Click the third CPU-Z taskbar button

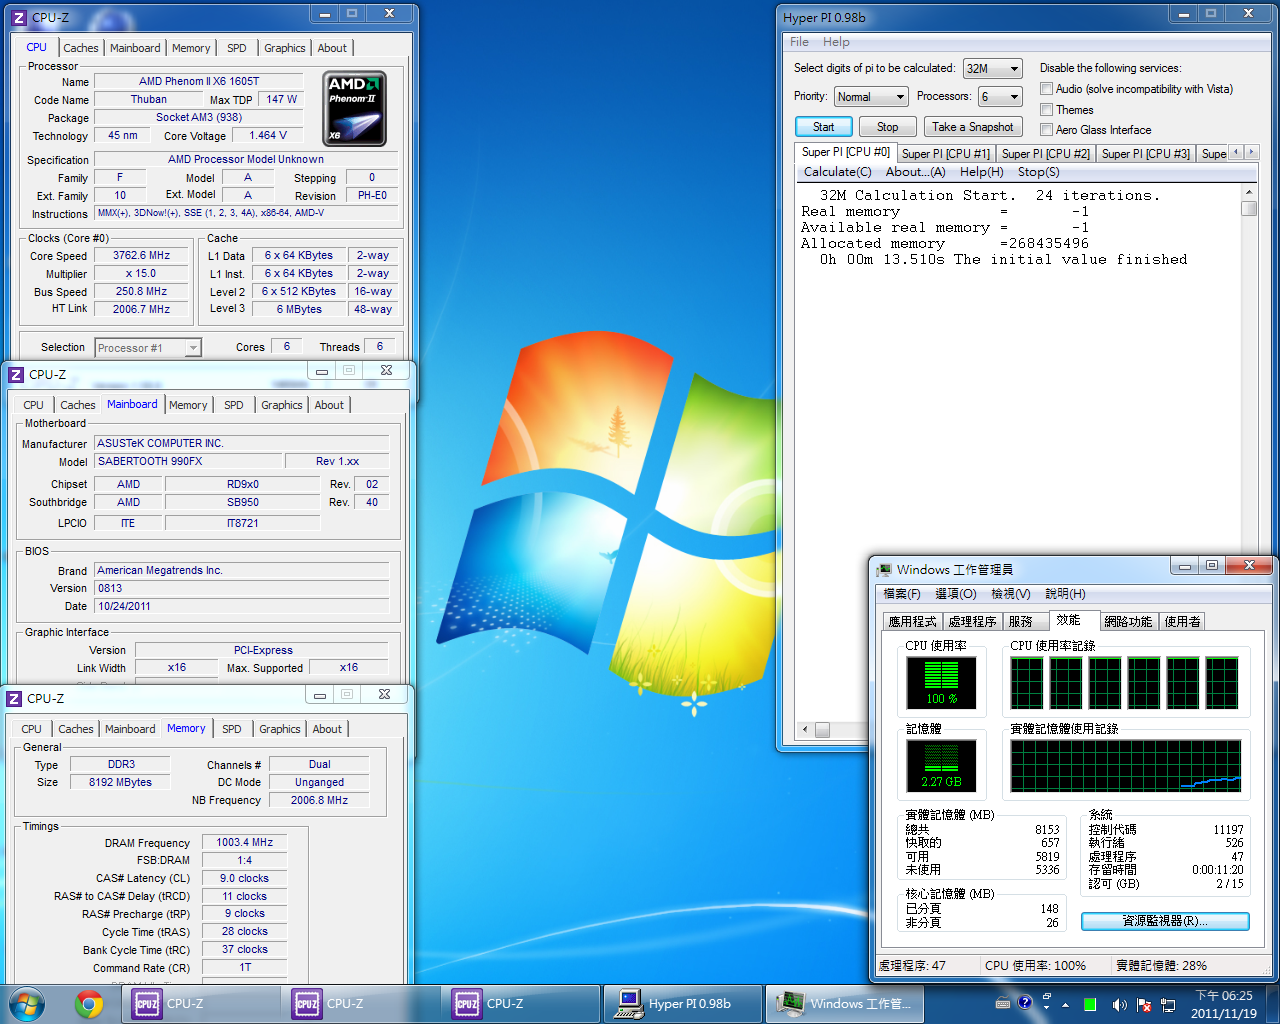520,1004
